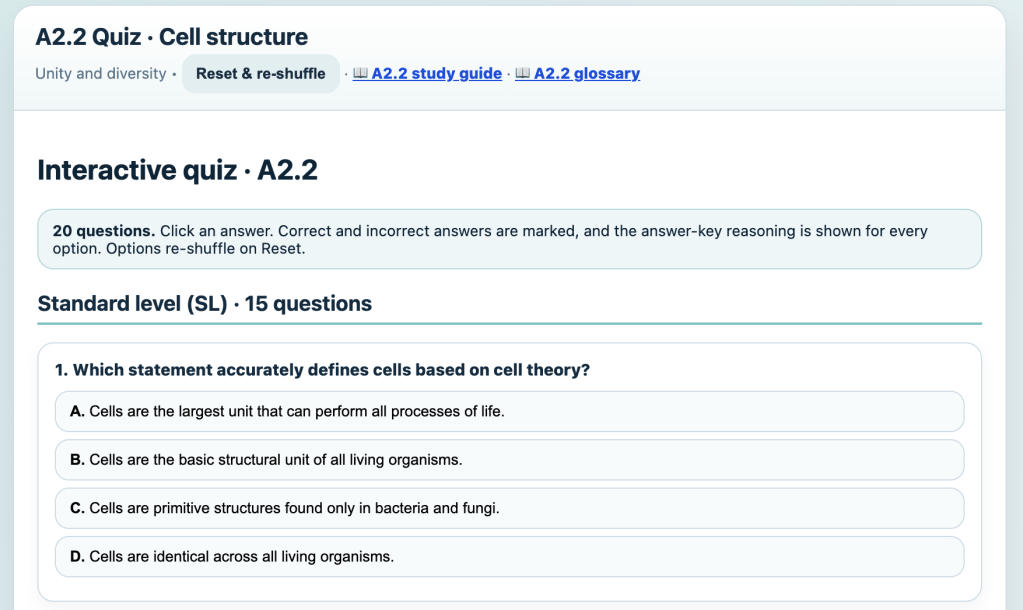The height and width of the screenshot is (610, 1023).
Task: Click 'Options re-shuffle on Reset' instruction text
Action: pyautogui.click(x=178, y=249)
